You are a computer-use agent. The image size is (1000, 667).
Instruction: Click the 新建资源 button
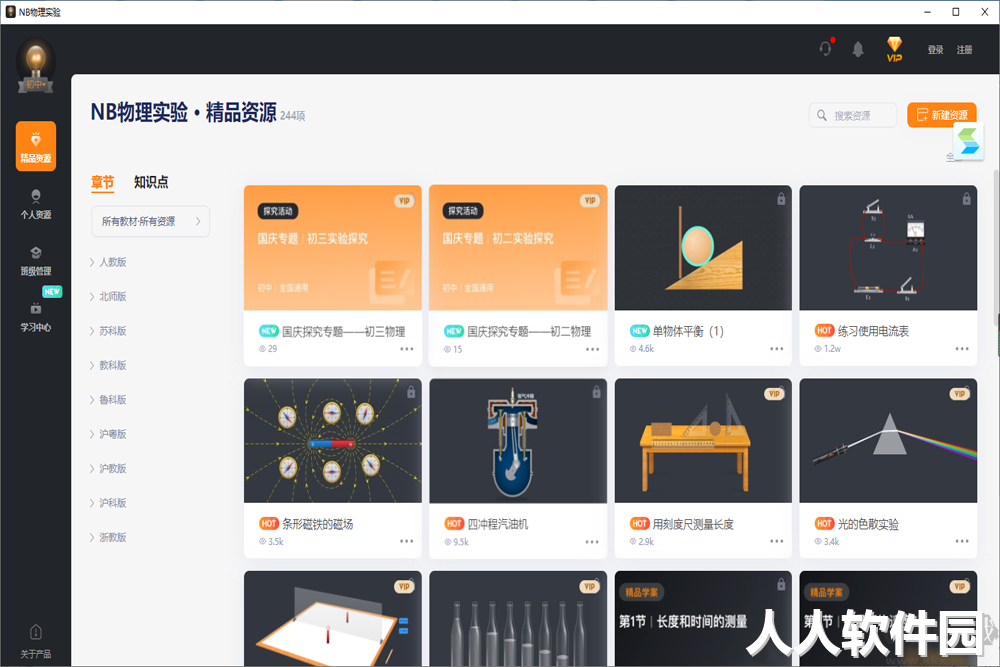(942, 115)
